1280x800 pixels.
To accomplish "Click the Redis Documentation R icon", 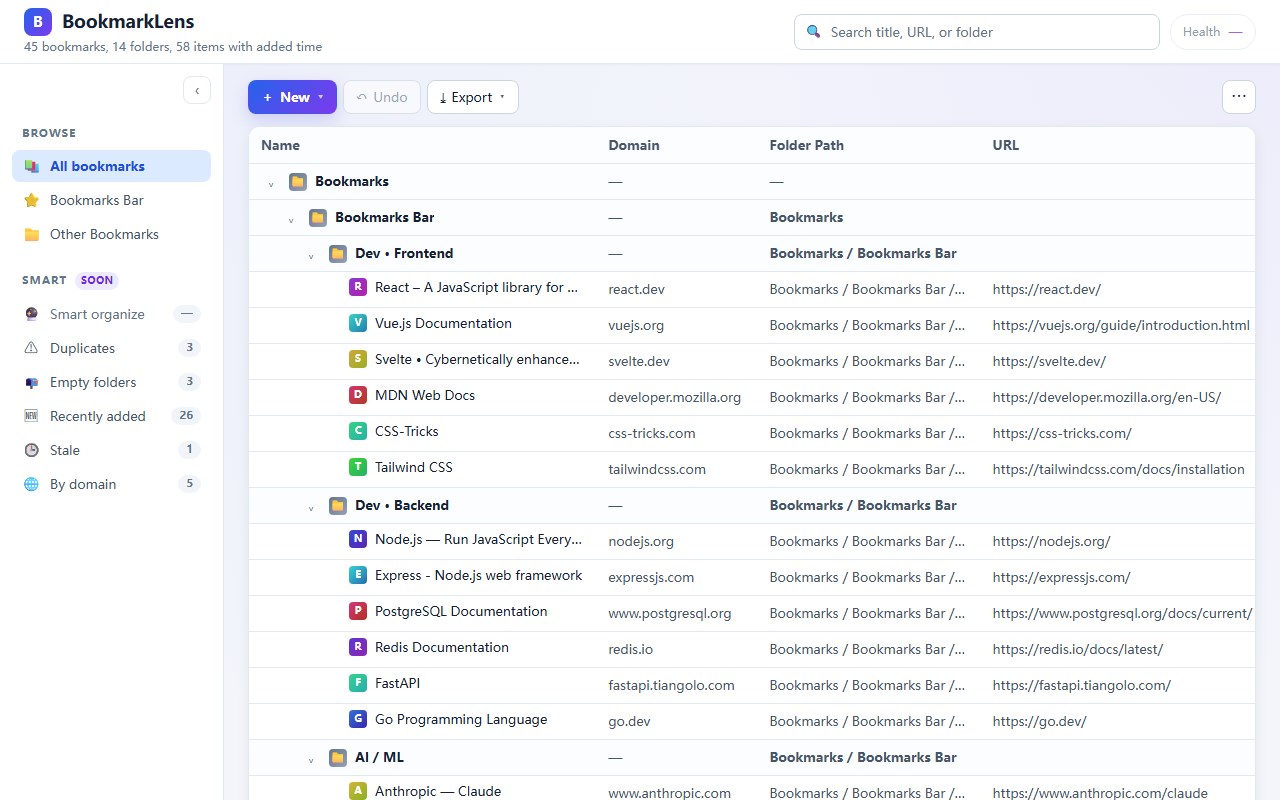I will click(x=357, y=648).
